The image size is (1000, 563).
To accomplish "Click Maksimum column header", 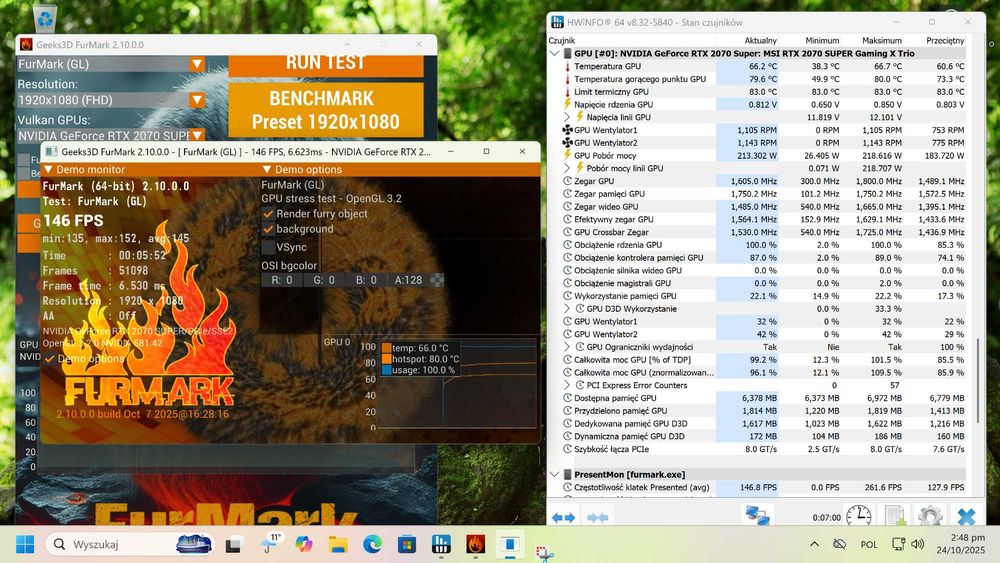I will coord(882,40).
